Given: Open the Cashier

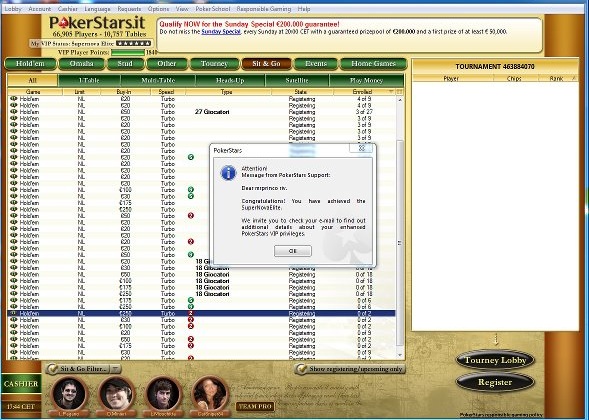Looking at the screenshot, I should point(21,384).
